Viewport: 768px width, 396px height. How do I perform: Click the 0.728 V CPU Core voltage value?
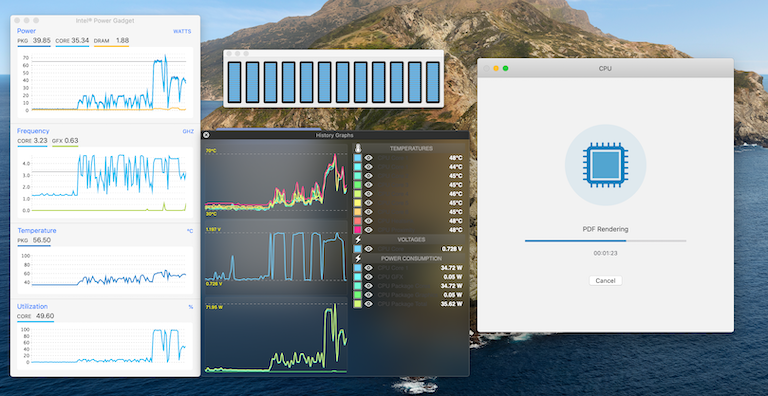[x=452, y=249]
